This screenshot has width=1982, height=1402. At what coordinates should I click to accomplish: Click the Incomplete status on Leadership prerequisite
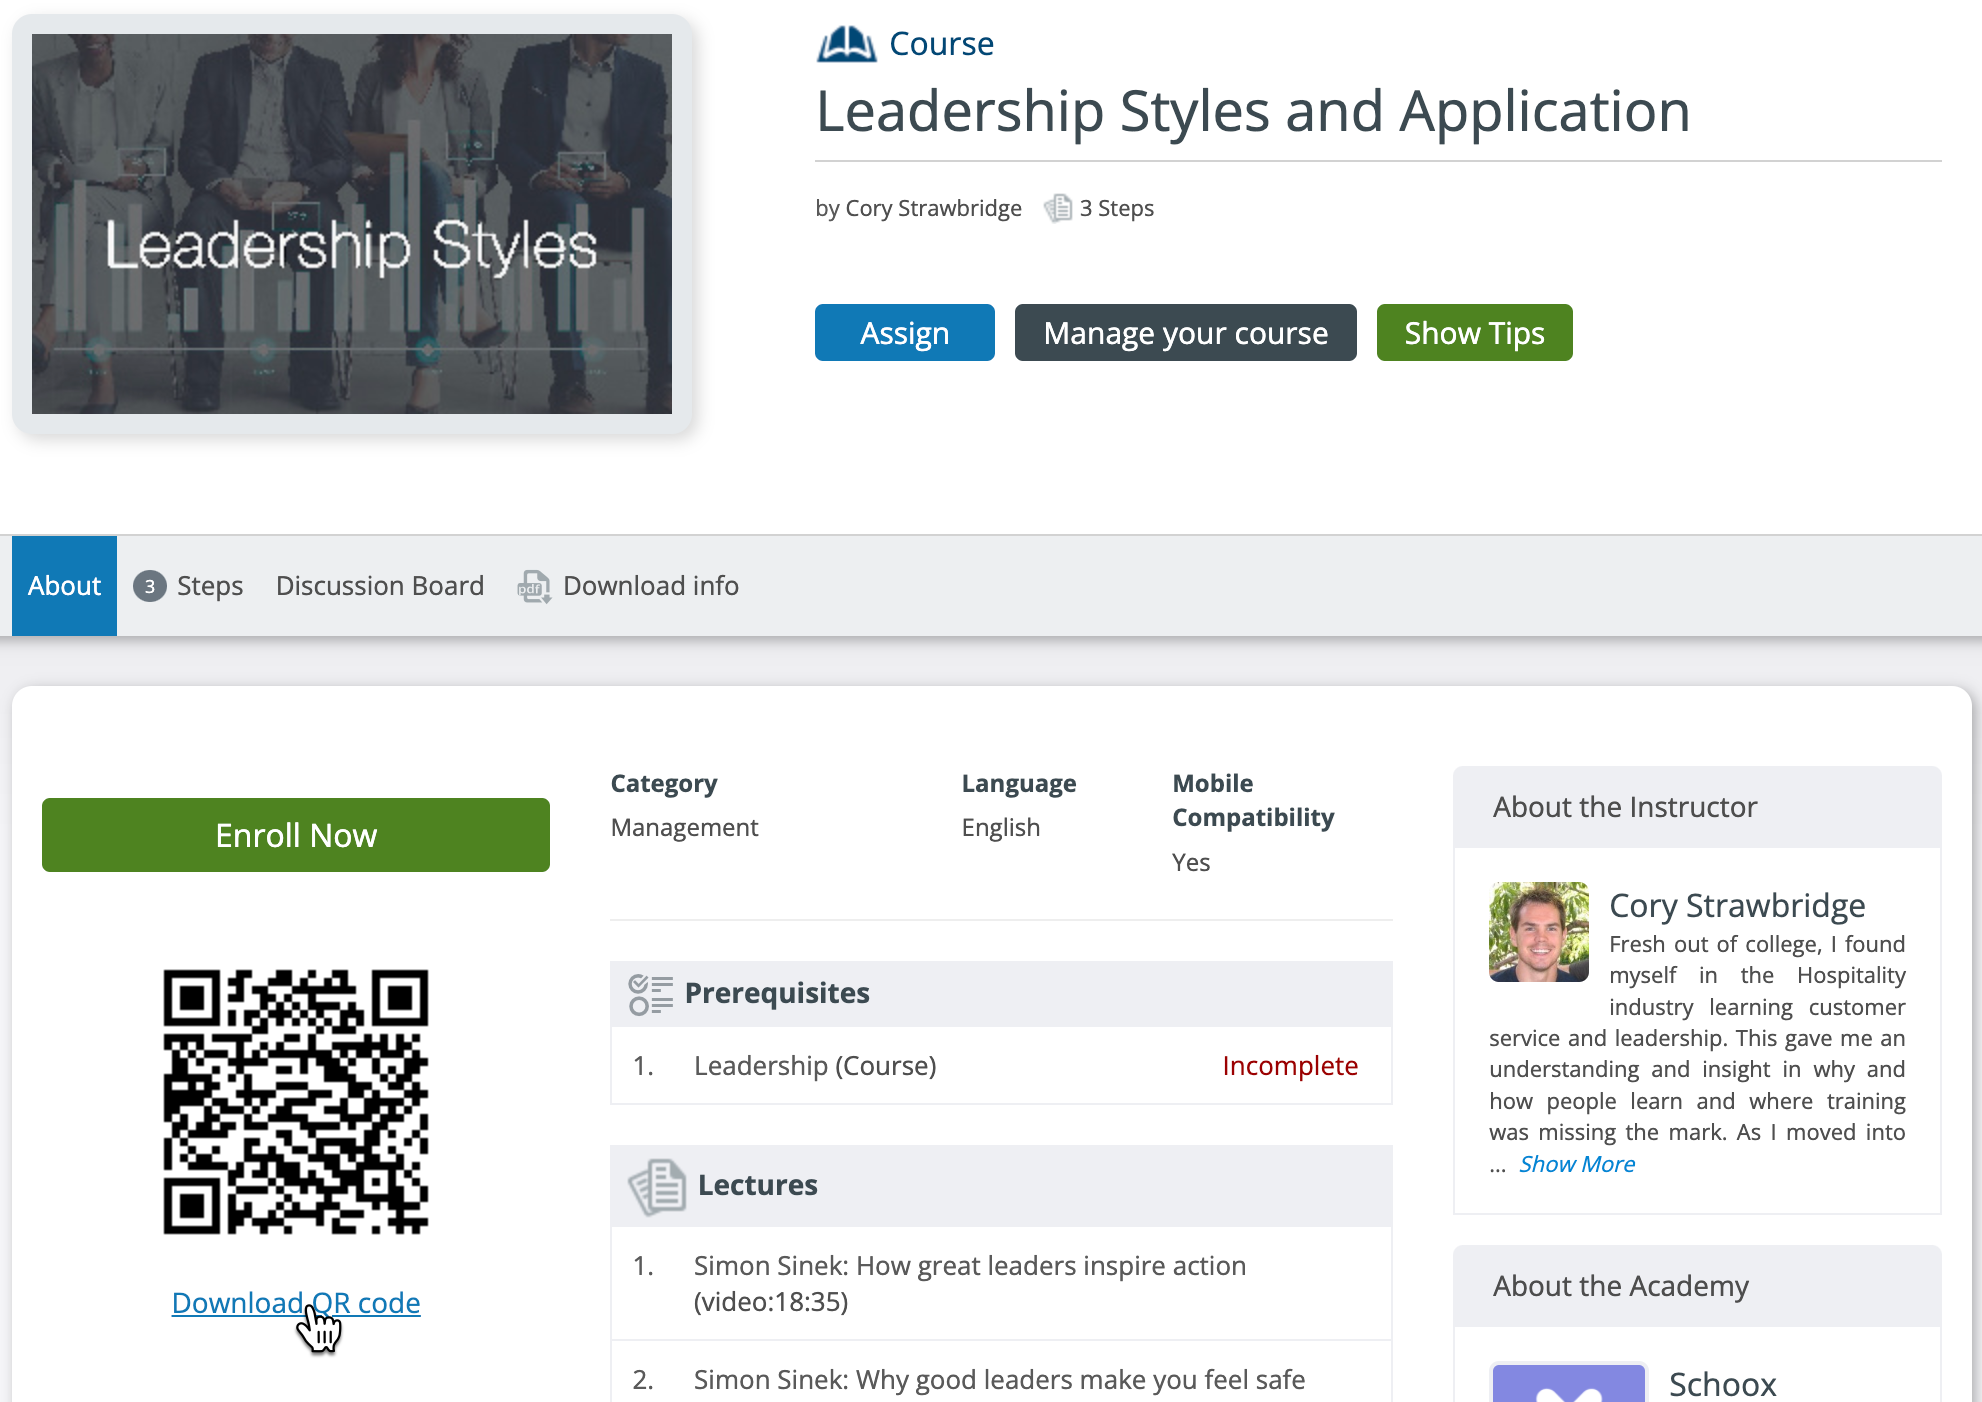1289,1065
